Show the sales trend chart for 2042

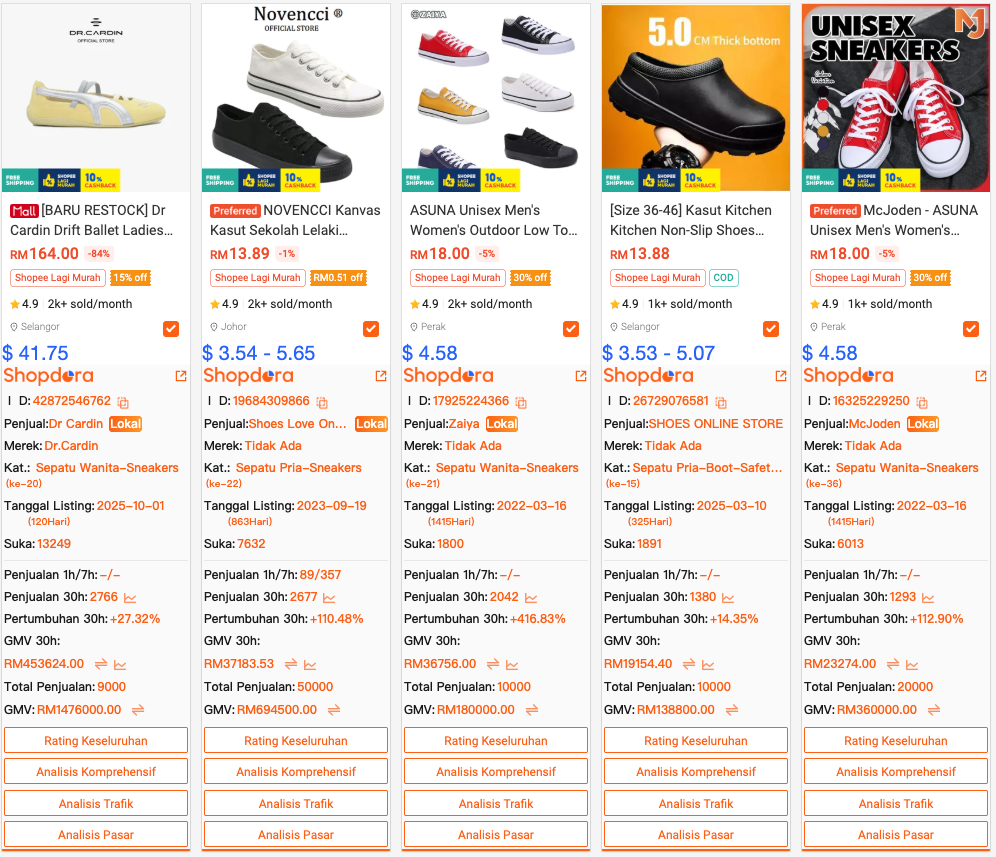531,598
